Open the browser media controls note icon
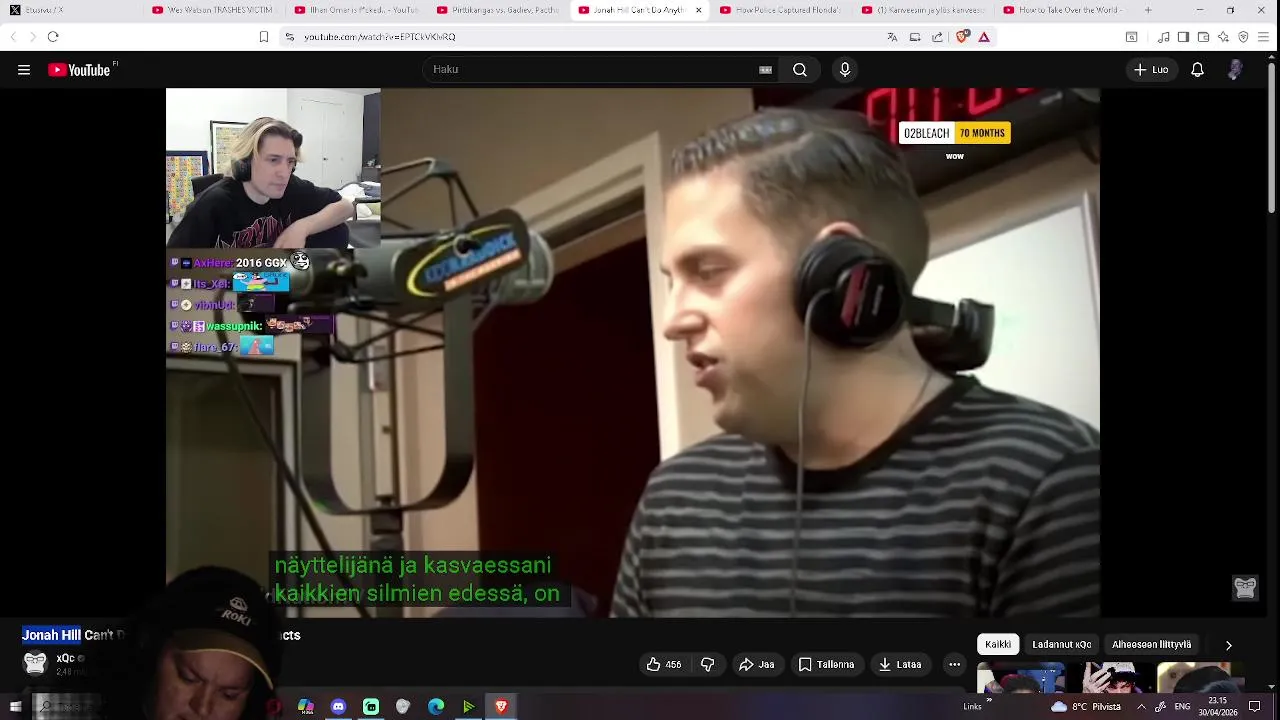The width and height of the screenshot is (1280, 720). click(x=1164, y=37)
